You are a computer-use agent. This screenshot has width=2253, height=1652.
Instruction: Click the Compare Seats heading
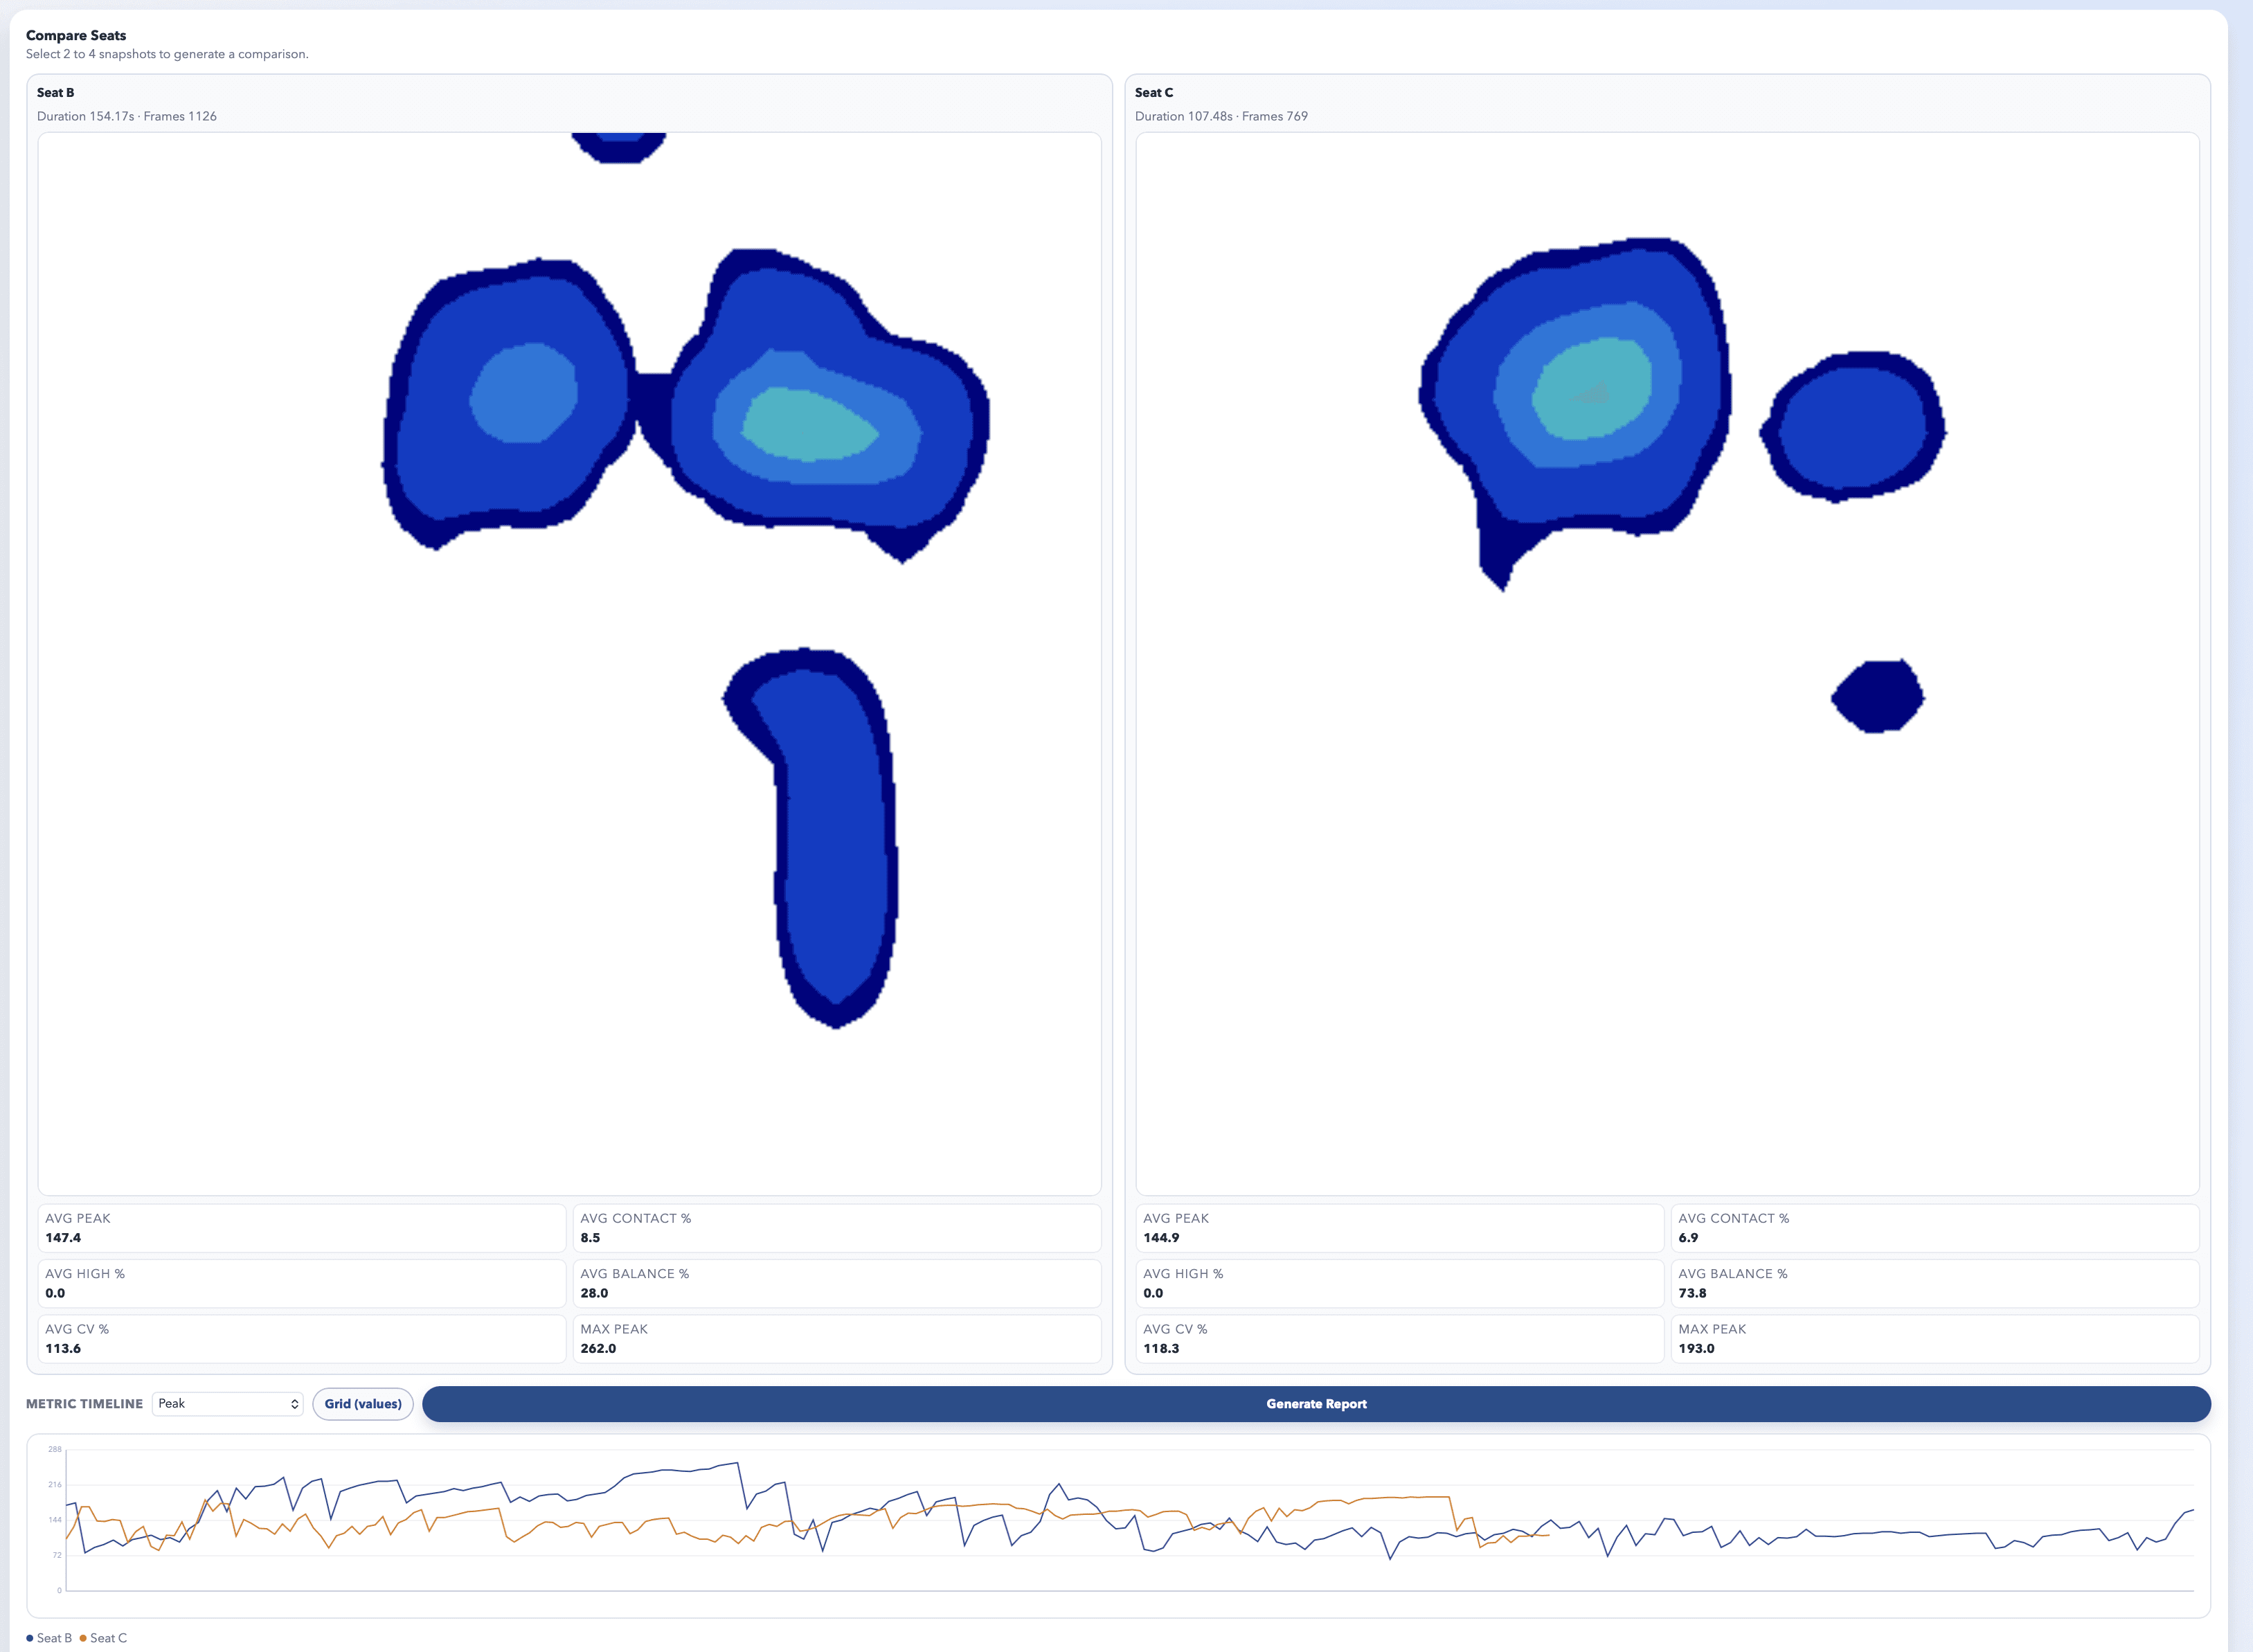76,35
